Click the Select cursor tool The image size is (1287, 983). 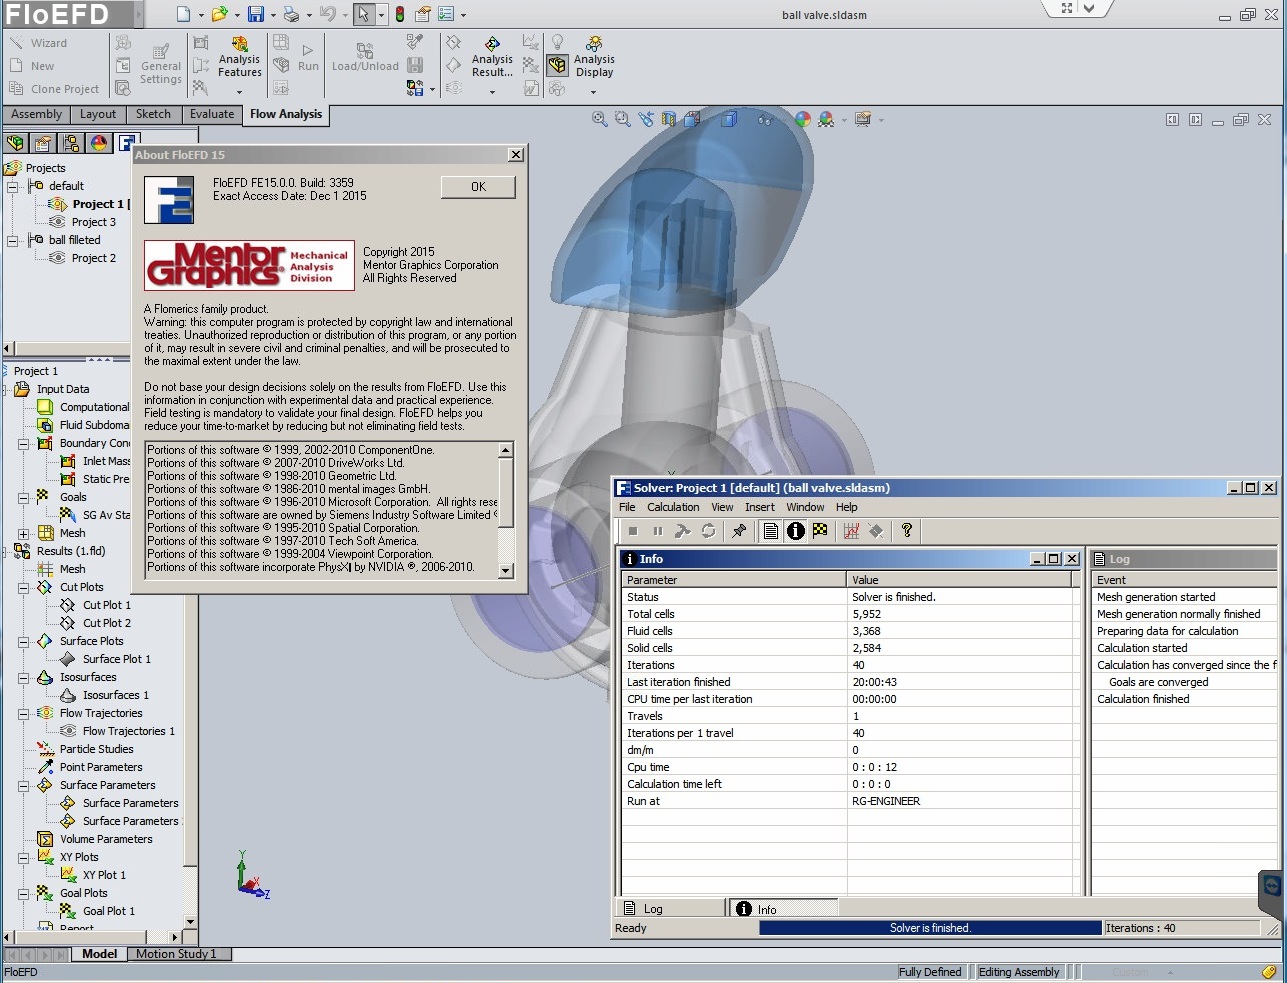click(364, 14)
